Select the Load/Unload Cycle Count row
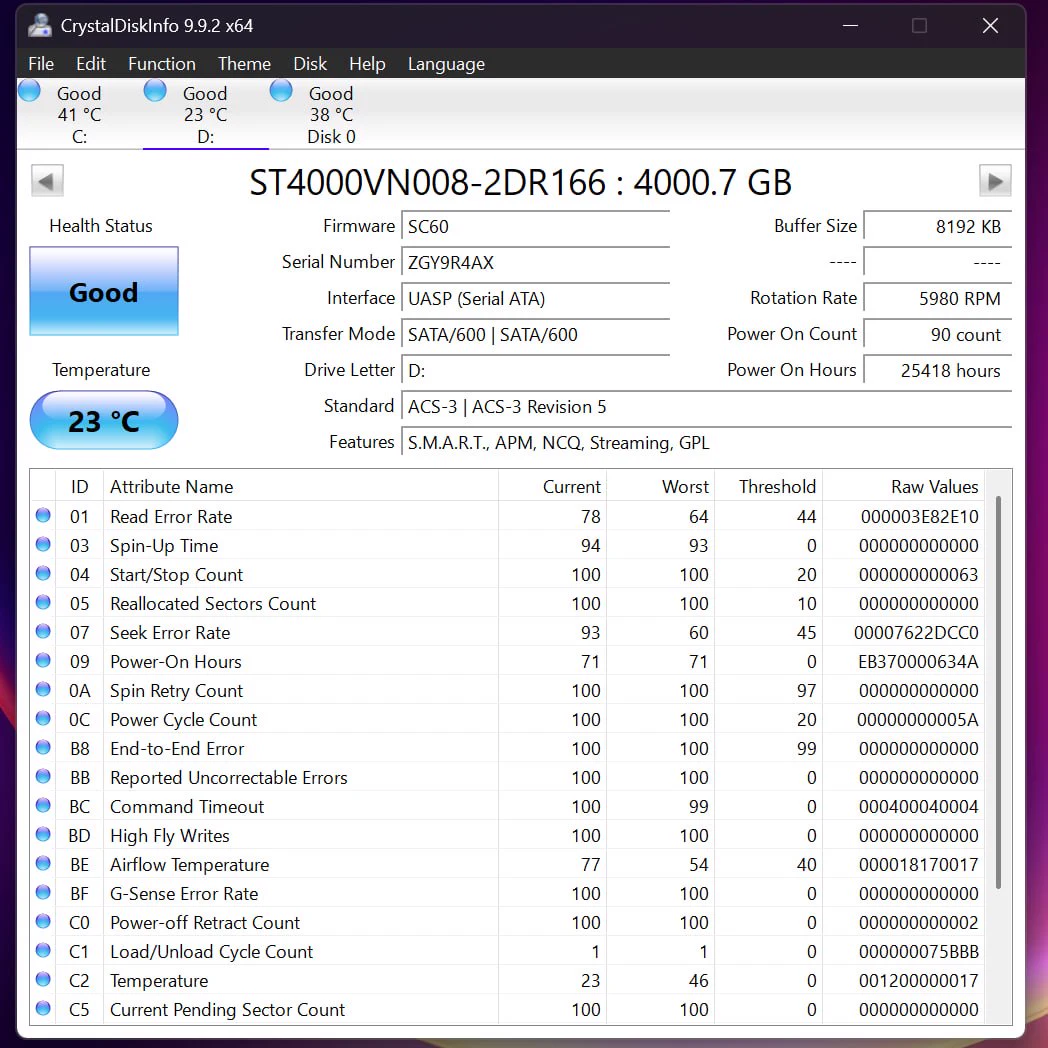The height and width of the screenshot is (1048, 1048). coord(508,952)
